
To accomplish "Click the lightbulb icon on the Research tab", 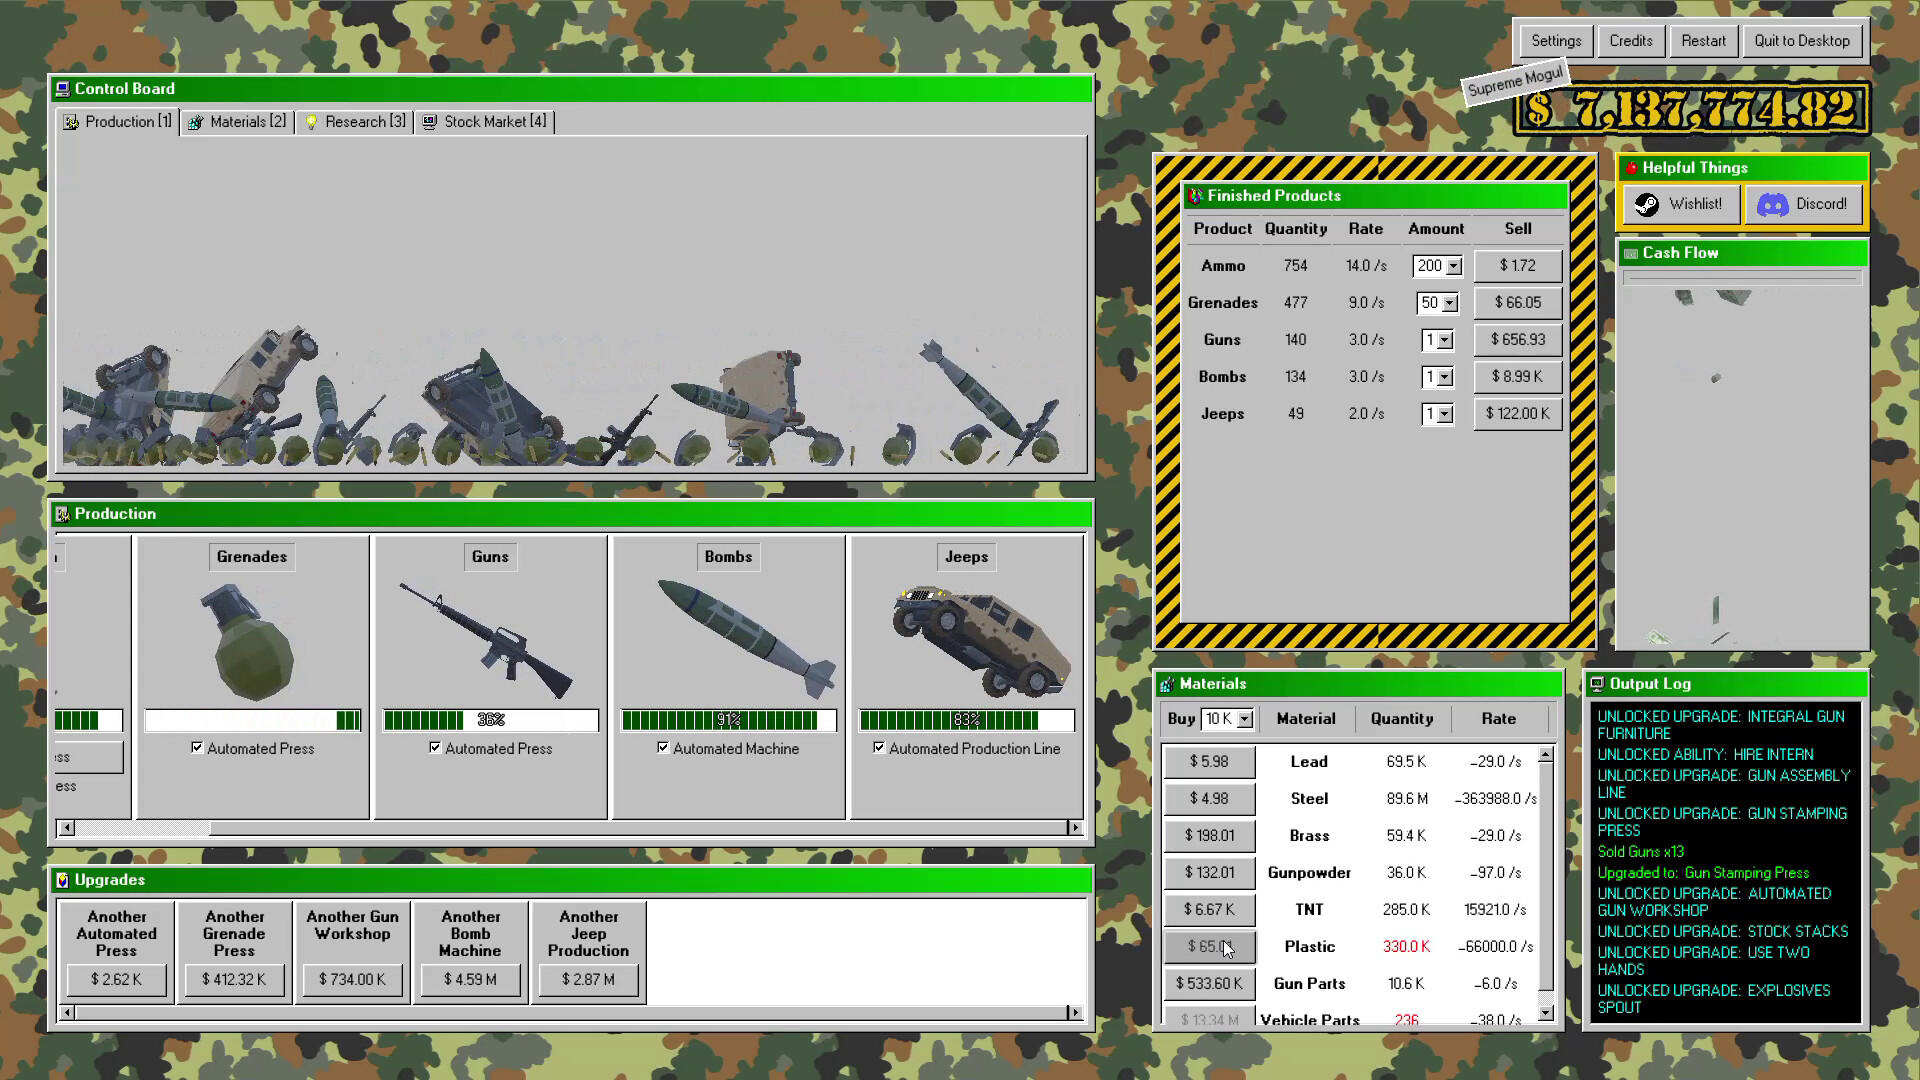I will click(x=312, y=121).
